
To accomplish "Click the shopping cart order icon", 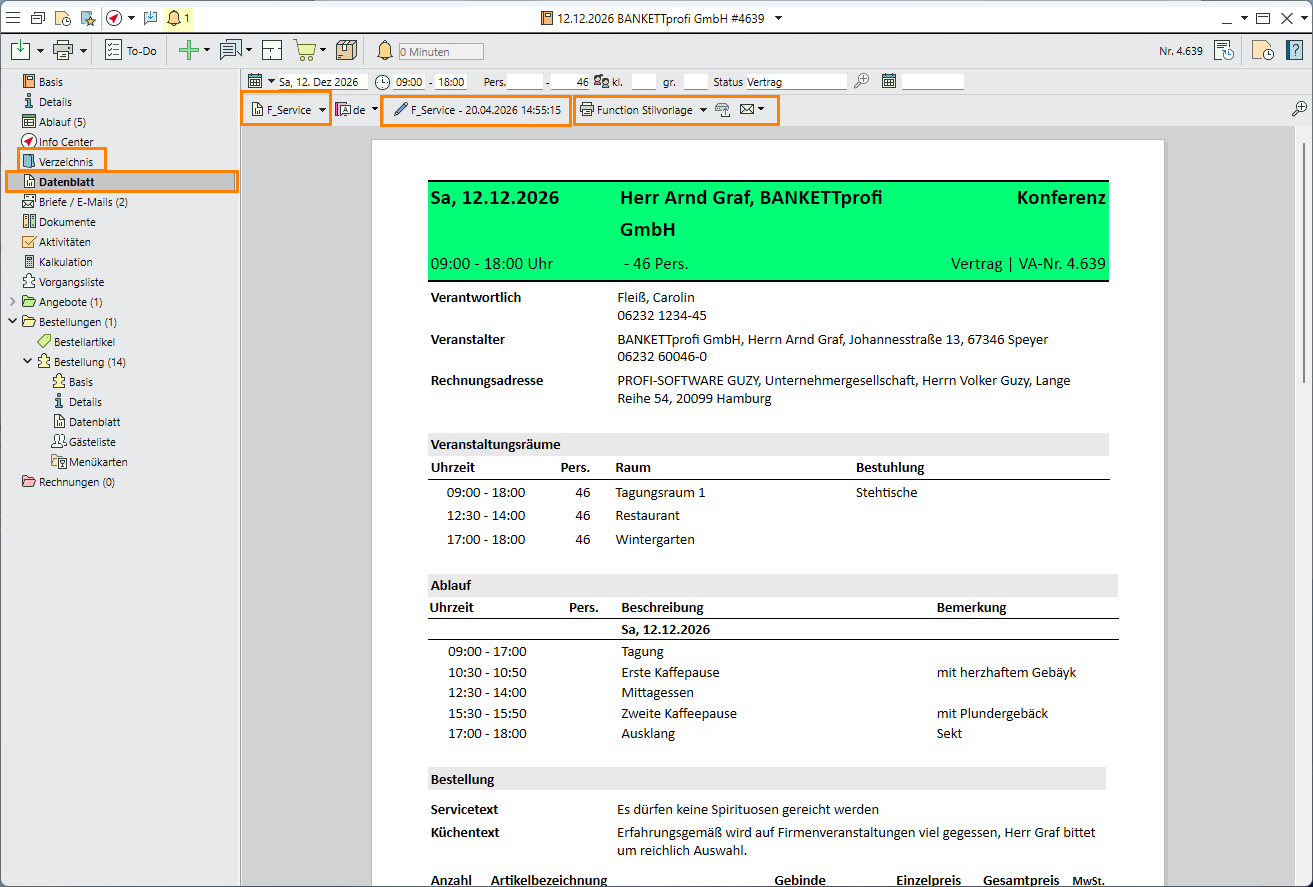I will click(304, 50).
